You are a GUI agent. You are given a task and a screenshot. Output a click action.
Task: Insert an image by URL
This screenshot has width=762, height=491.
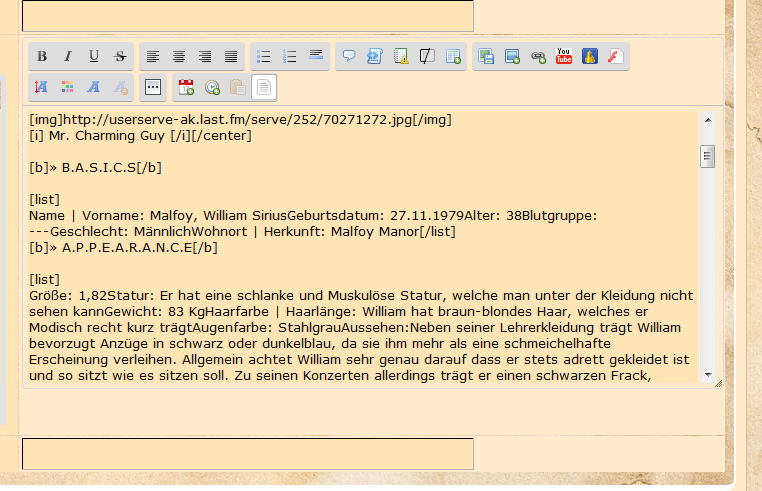click(512, 56)
